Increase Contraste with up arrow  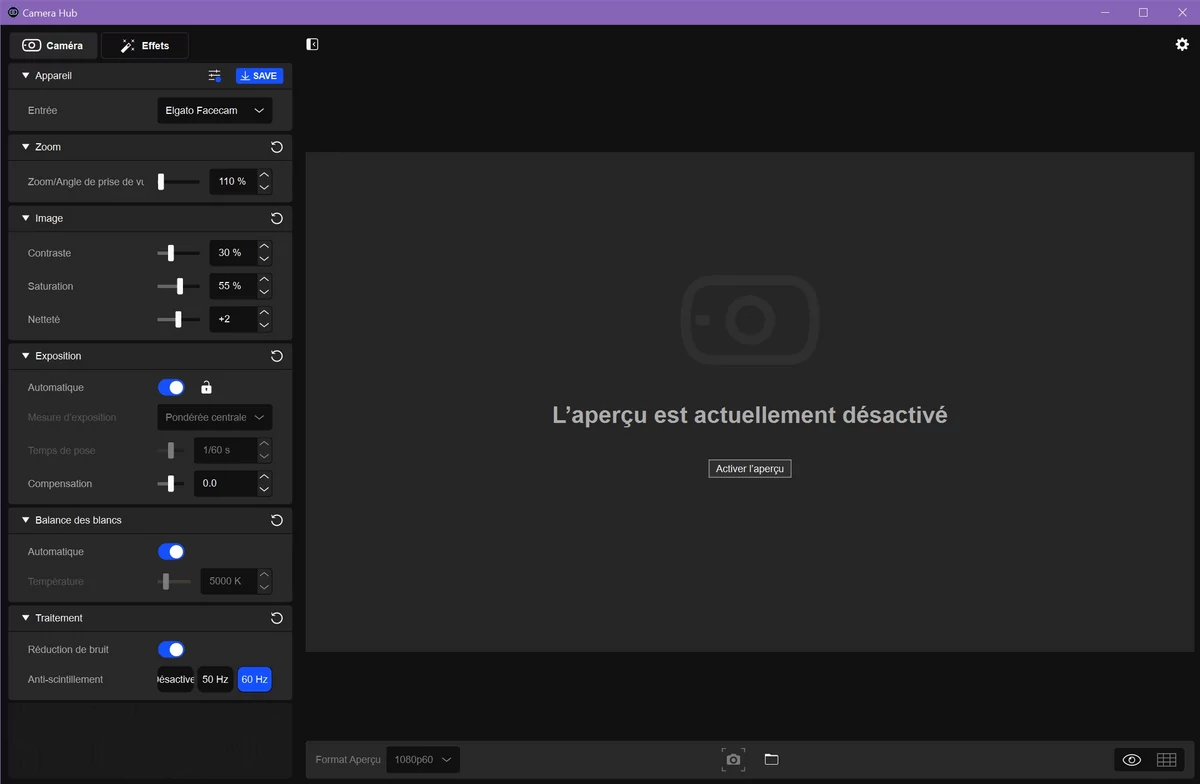click(264, 246)
